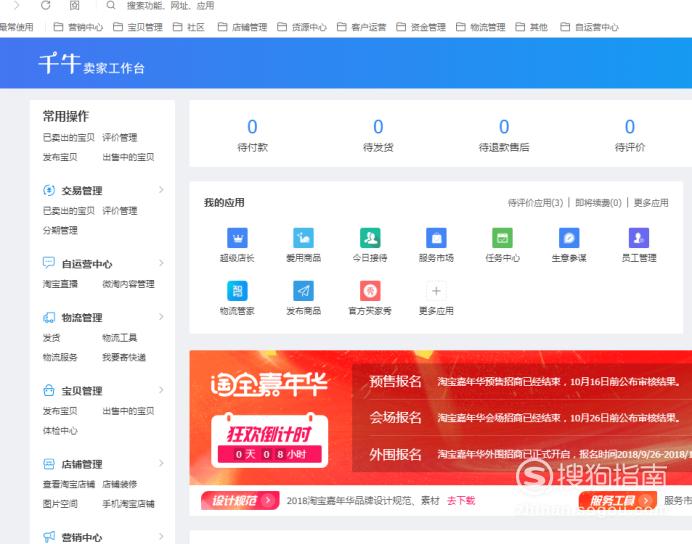
Task: Click 图片空间 in sidebar
Action: [60, 504]
